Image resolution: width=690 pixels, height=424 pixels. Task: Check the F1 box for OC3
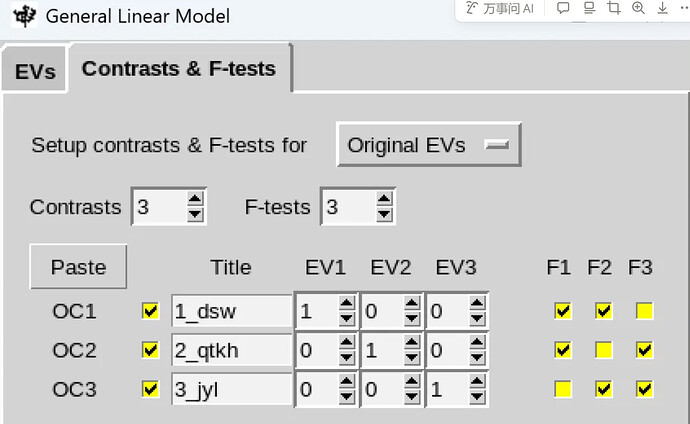563,389
